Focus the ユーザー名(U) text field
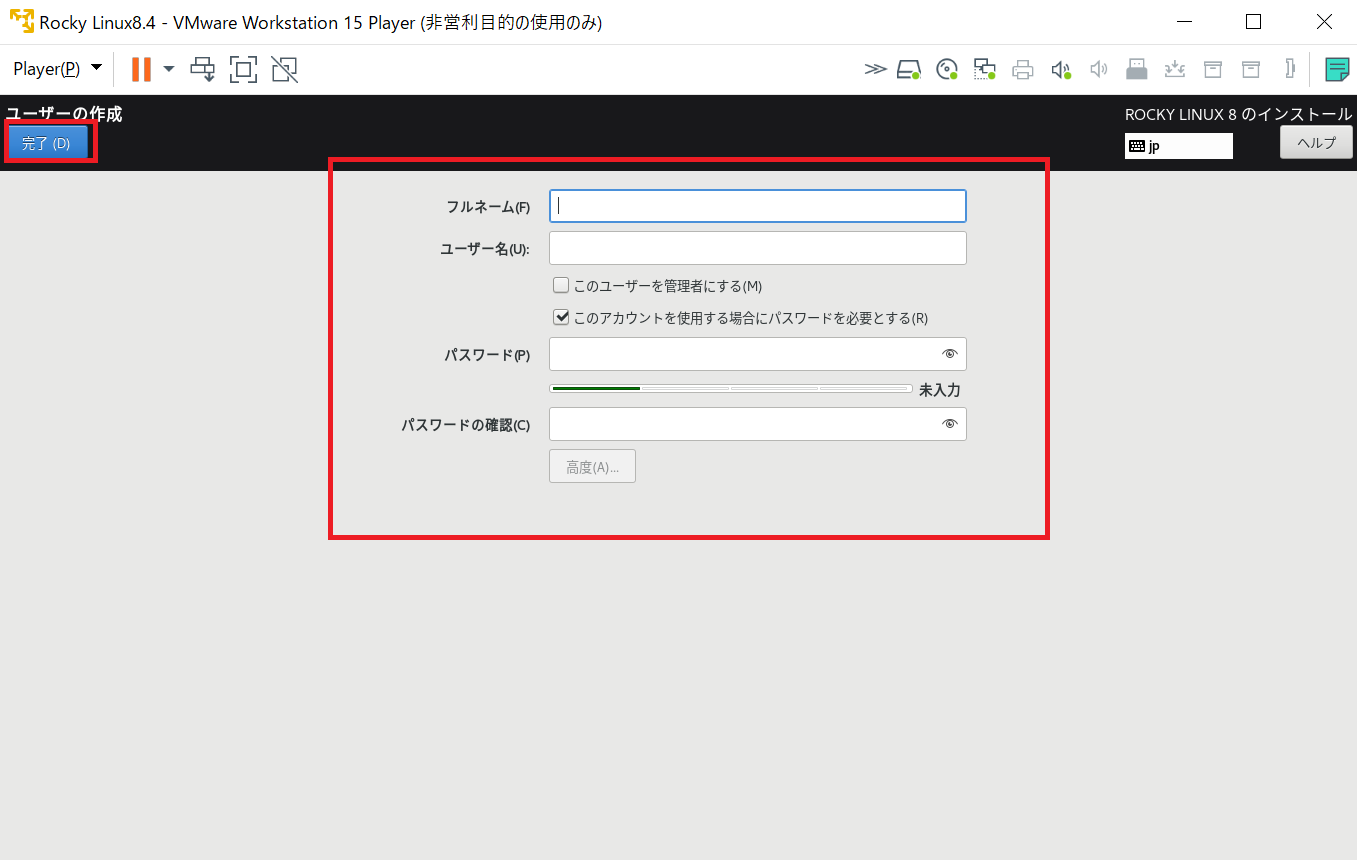The image size is (1357, 860). click(758, 248)
